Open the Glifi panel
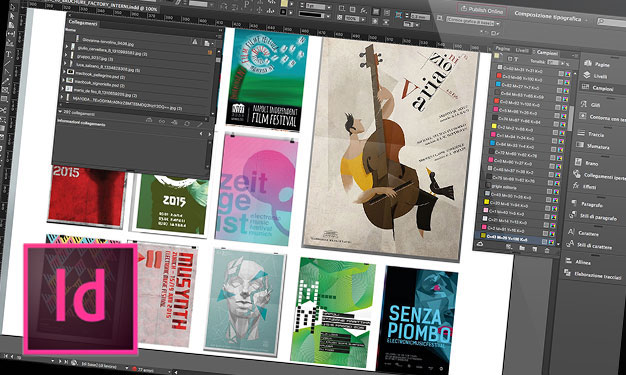The image size is (626, 375). click(x=591, y=105)
